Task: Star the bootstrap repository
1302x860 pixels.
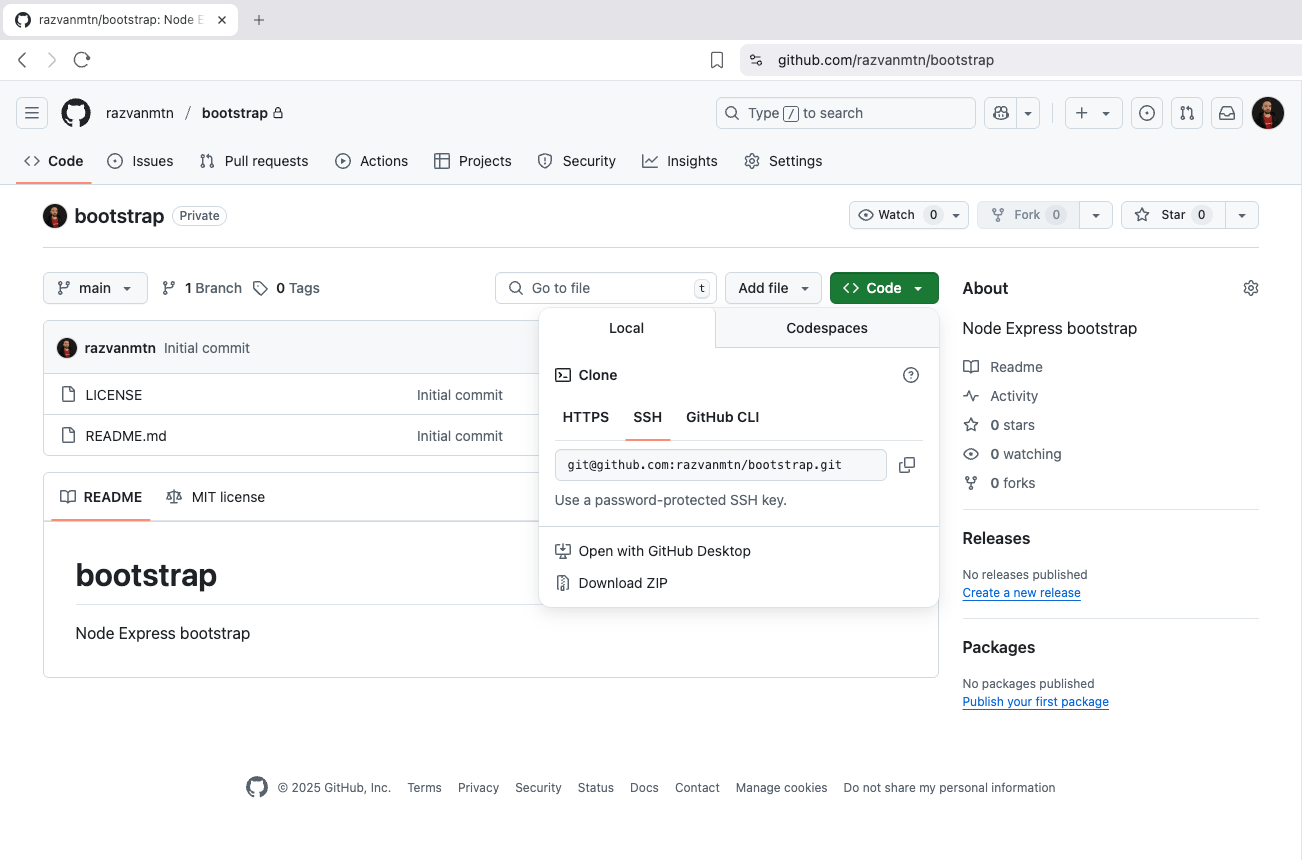Action: pos(1172,215)
